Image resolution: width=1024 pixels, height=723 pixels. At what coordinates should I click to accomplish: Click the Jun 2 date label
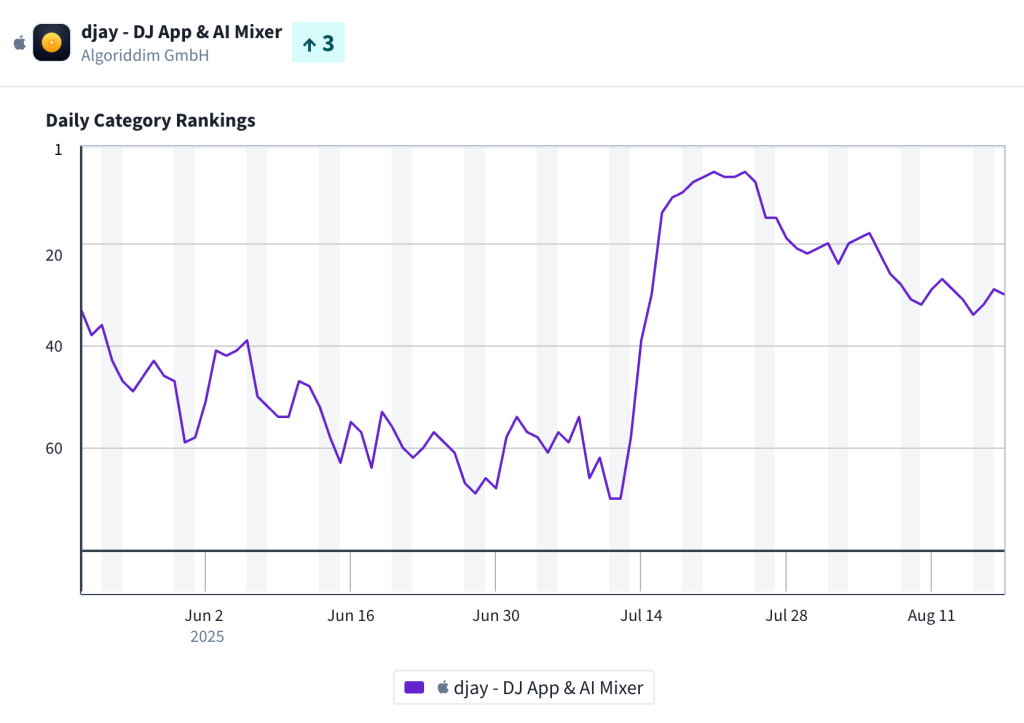pyautogui.click(x=205, y=615)
